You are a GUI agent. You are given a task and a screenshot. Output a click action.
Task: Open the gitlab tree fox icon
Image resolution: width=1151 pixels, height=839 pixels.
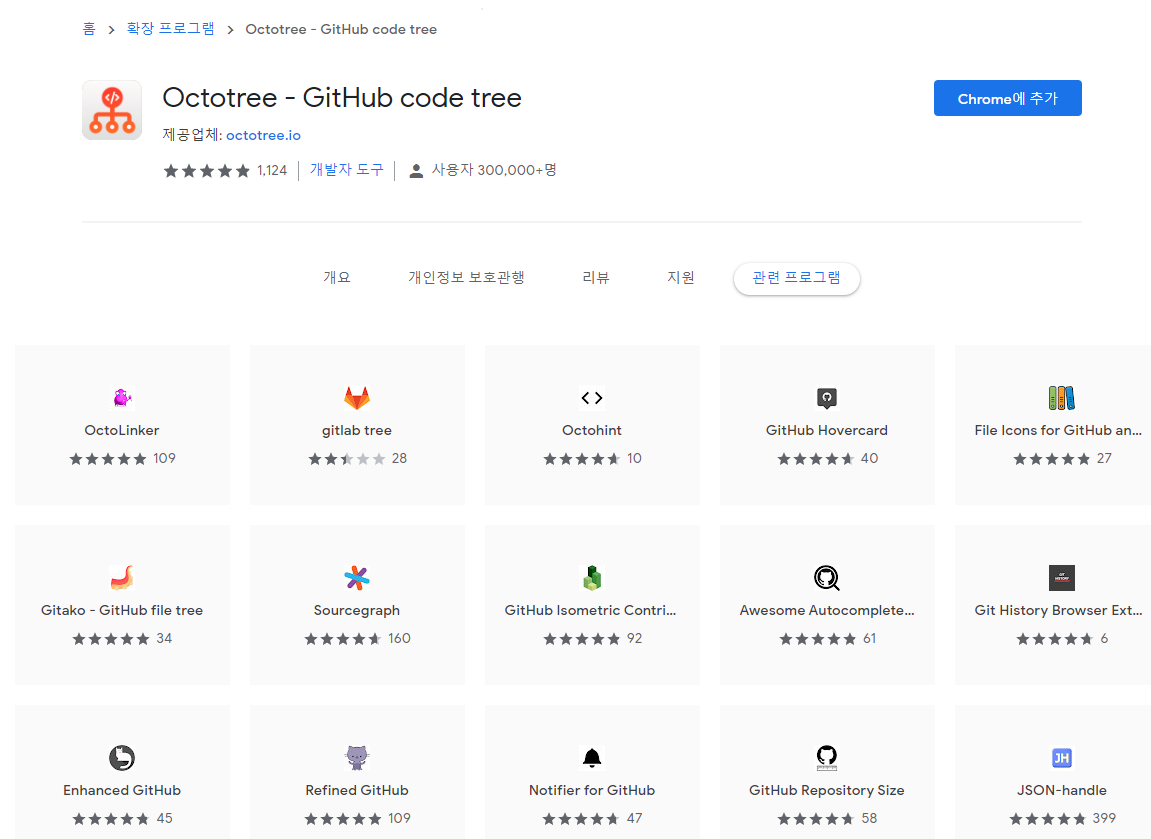click(x=357, y=398)
